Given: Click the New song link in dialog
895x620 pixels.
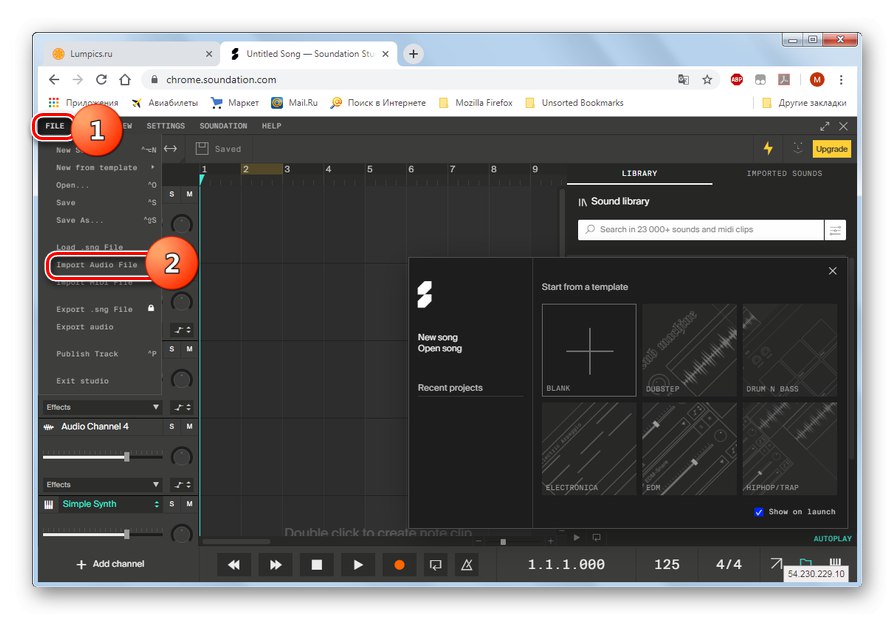Looking at the screenshot, I should pos(437,337).
